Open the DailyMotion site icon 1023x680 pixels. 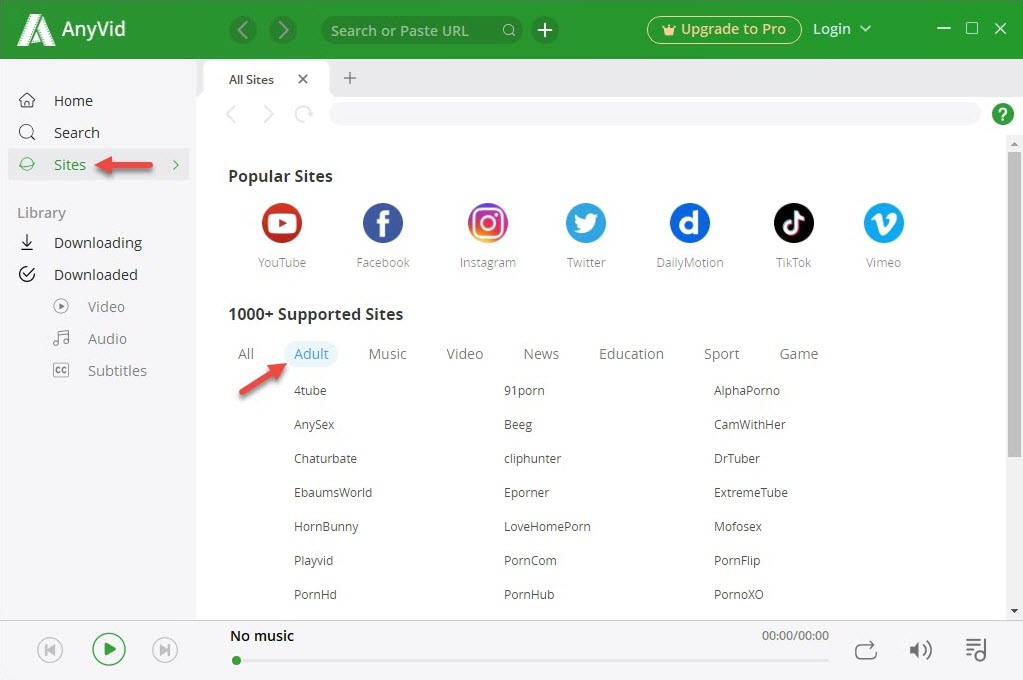point(690,223)
